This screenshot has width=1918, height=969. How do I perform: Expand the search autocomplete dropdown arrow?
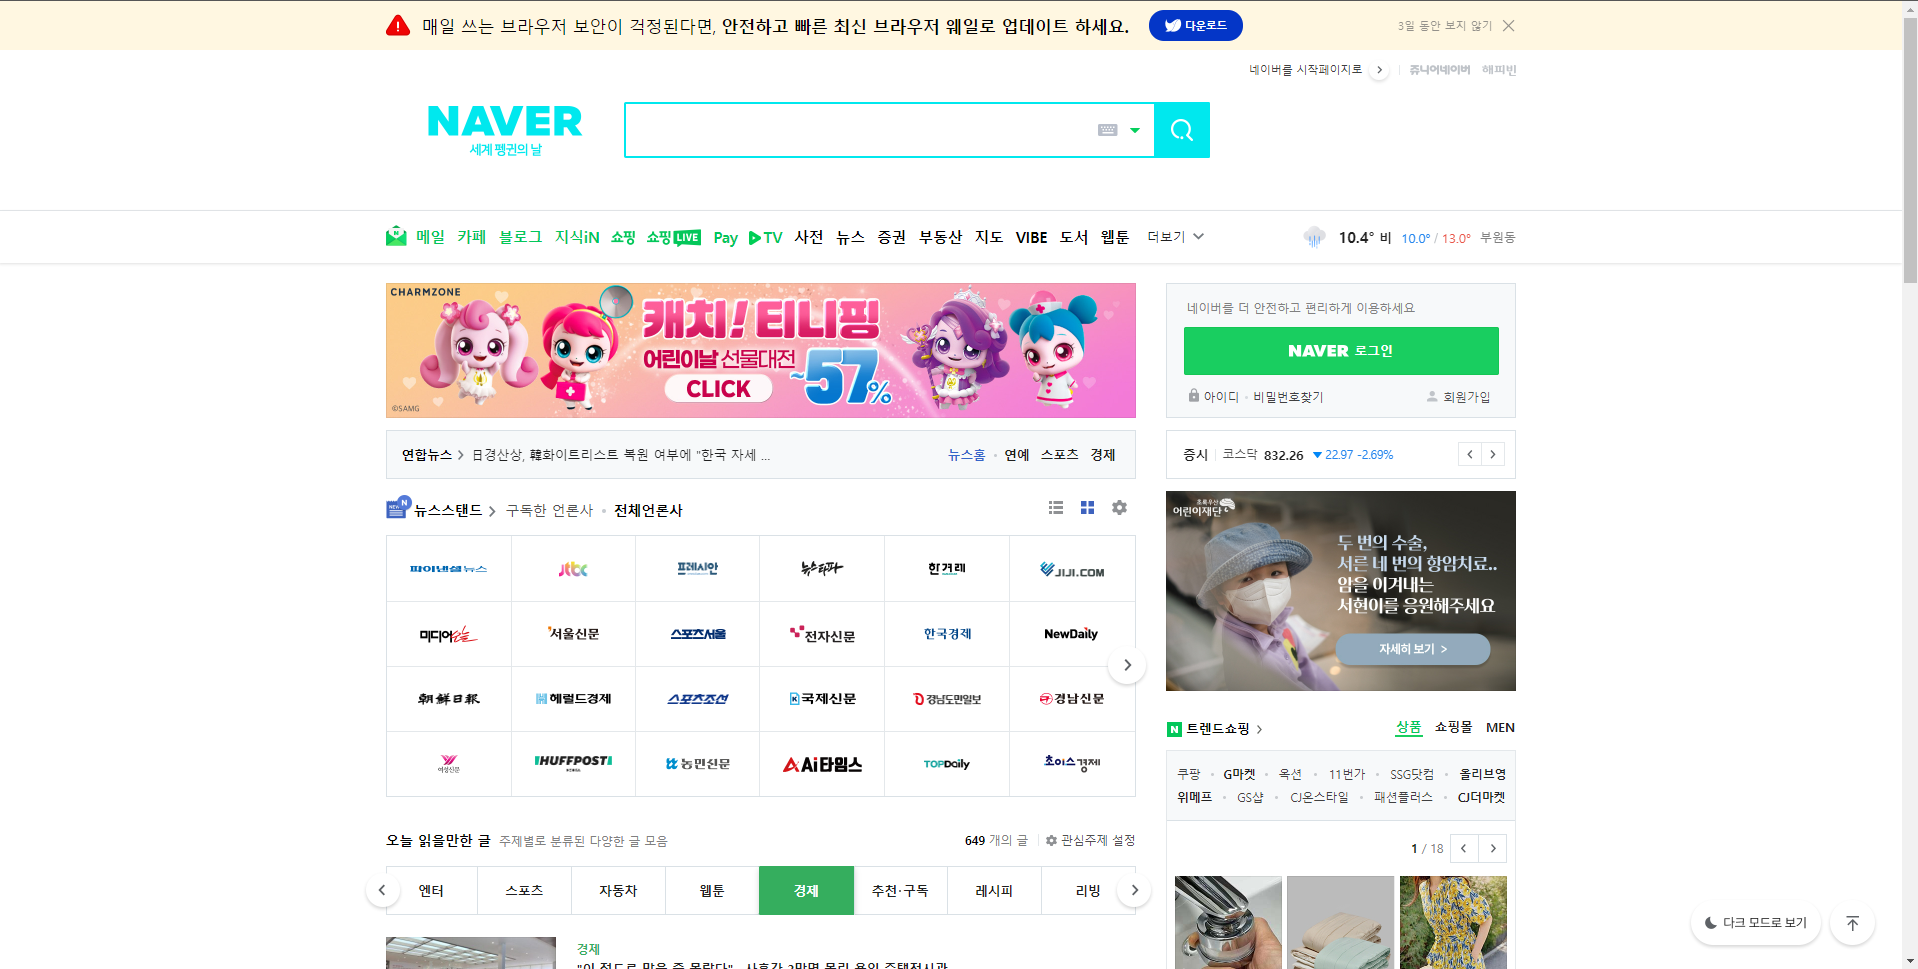[x=1135, y=130]
